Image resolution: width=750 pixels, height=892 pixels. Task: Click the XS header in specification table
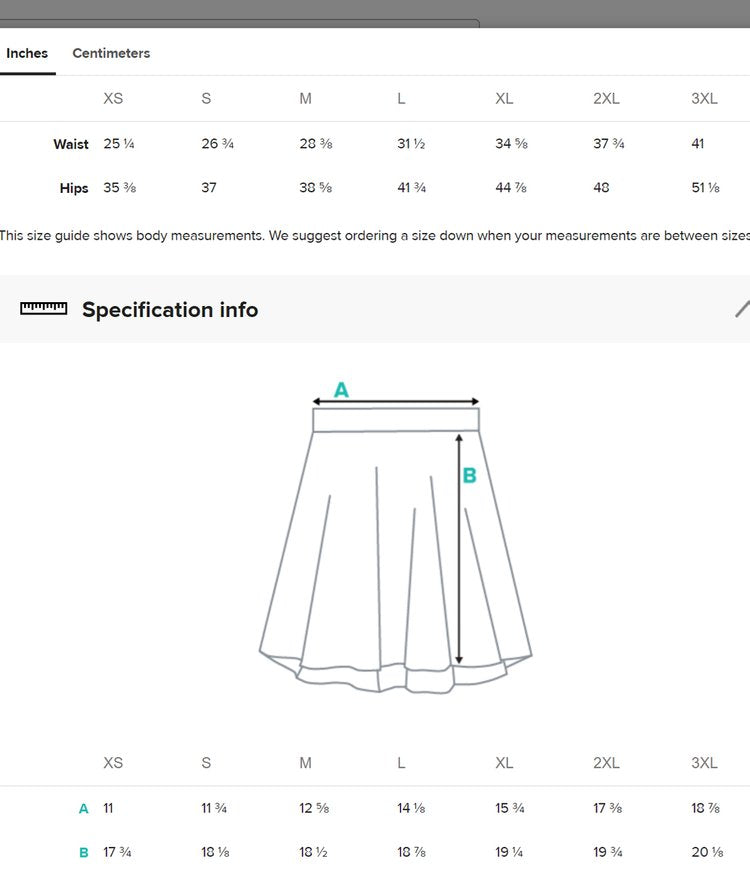pos(113,763)
